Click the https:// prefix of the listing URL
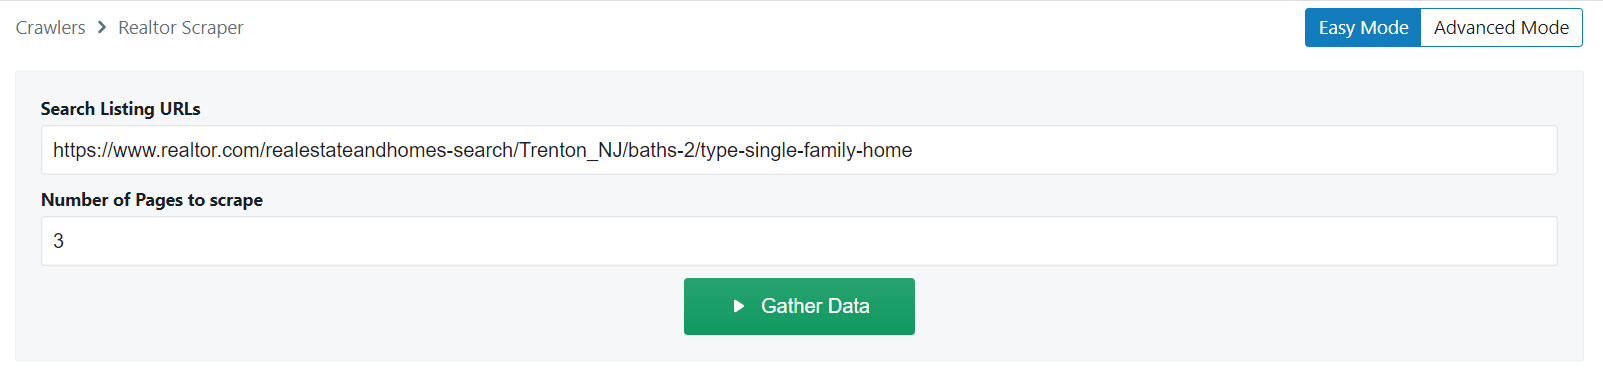Image resolution: width=1603 pixels, height=377 pixels. point(83,150)
